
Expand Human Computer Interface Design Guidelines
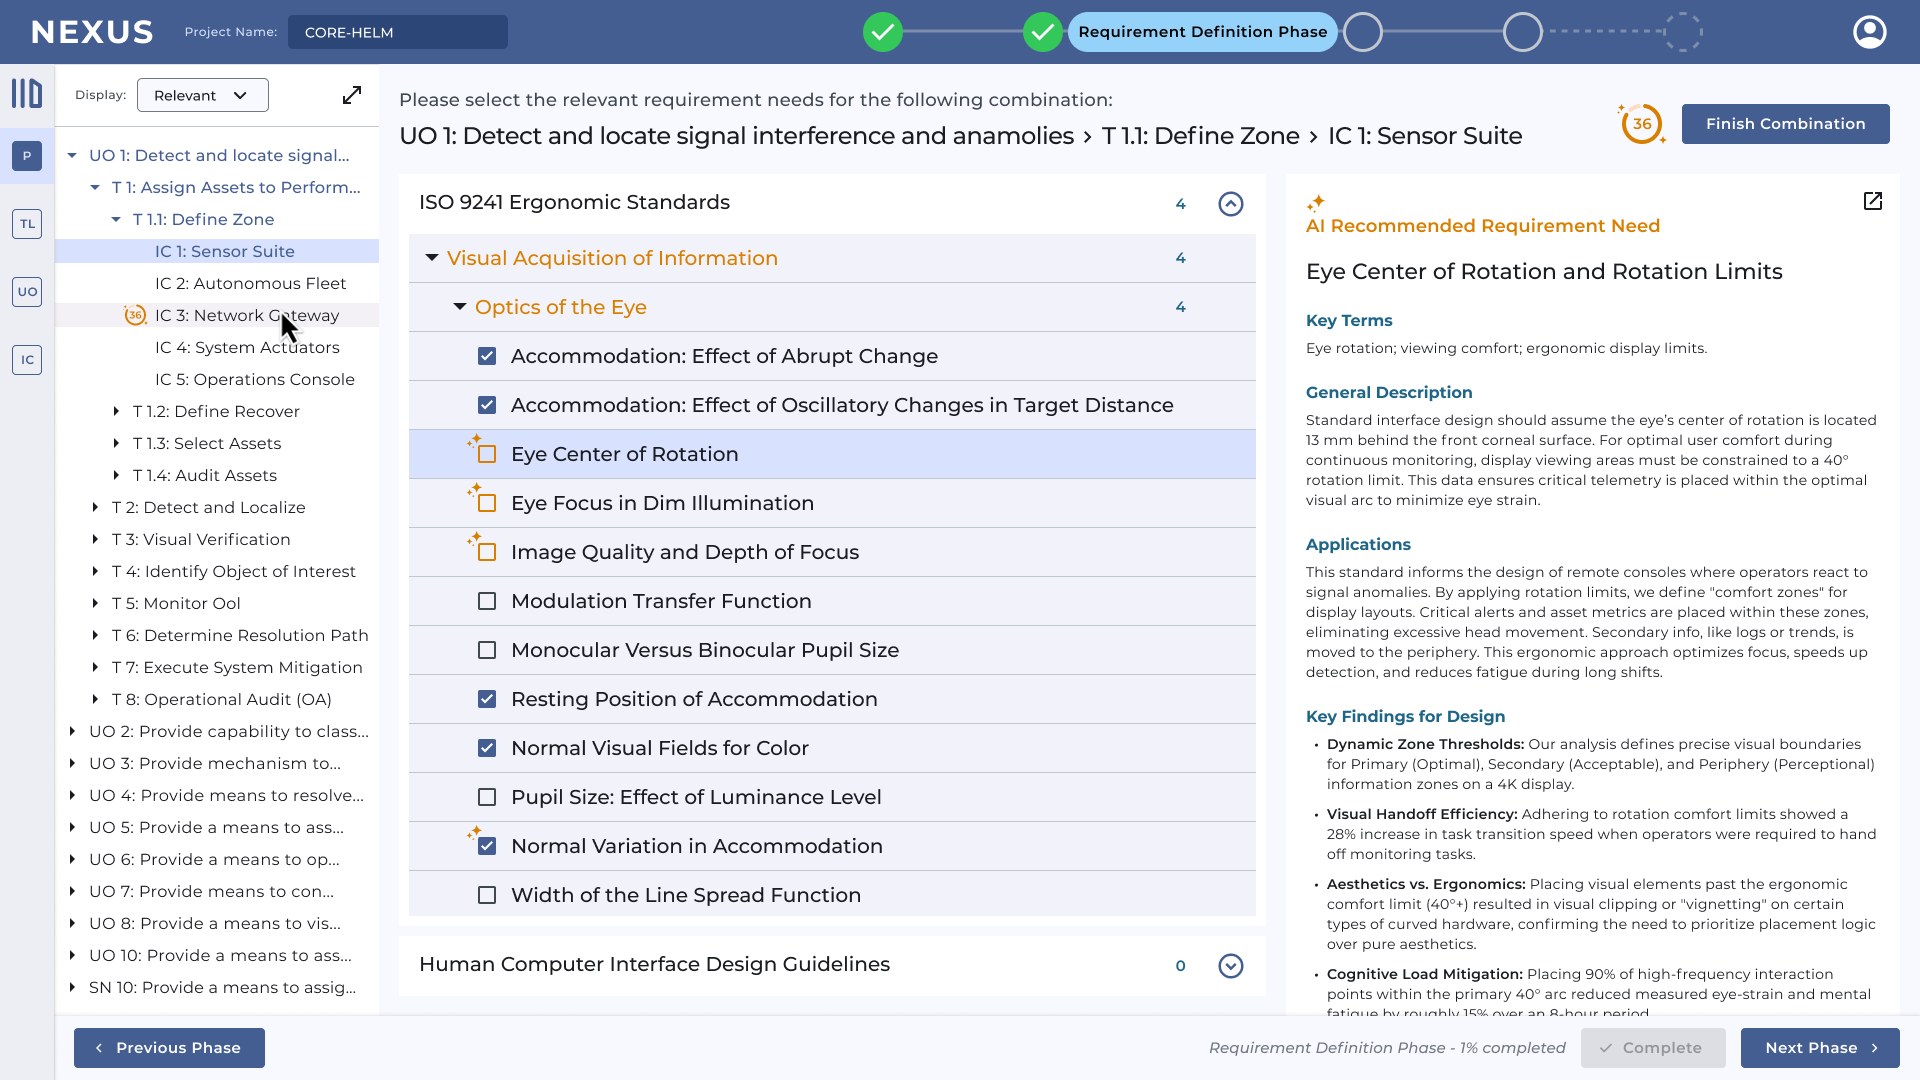pos(1231,966)
